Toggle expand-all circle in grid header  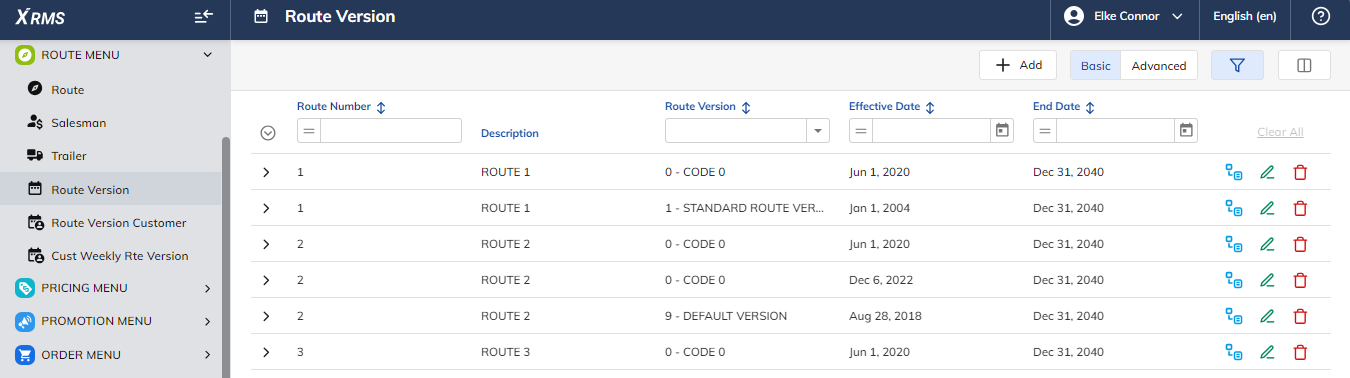click(x=267, y=133)
